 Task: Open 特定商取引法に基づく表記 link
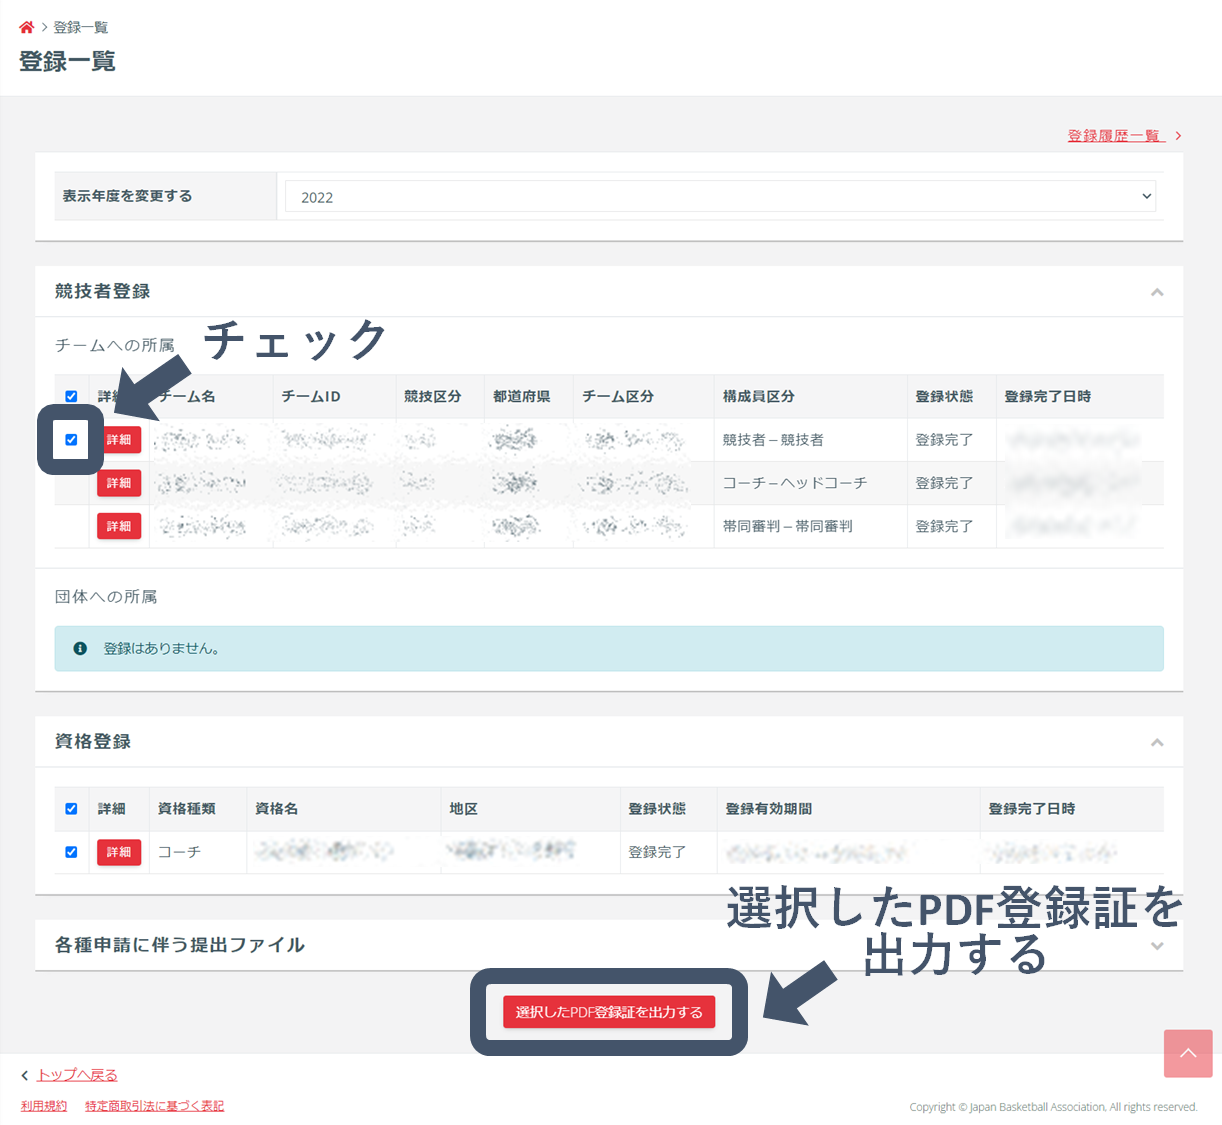click(x=154, y=1106)
